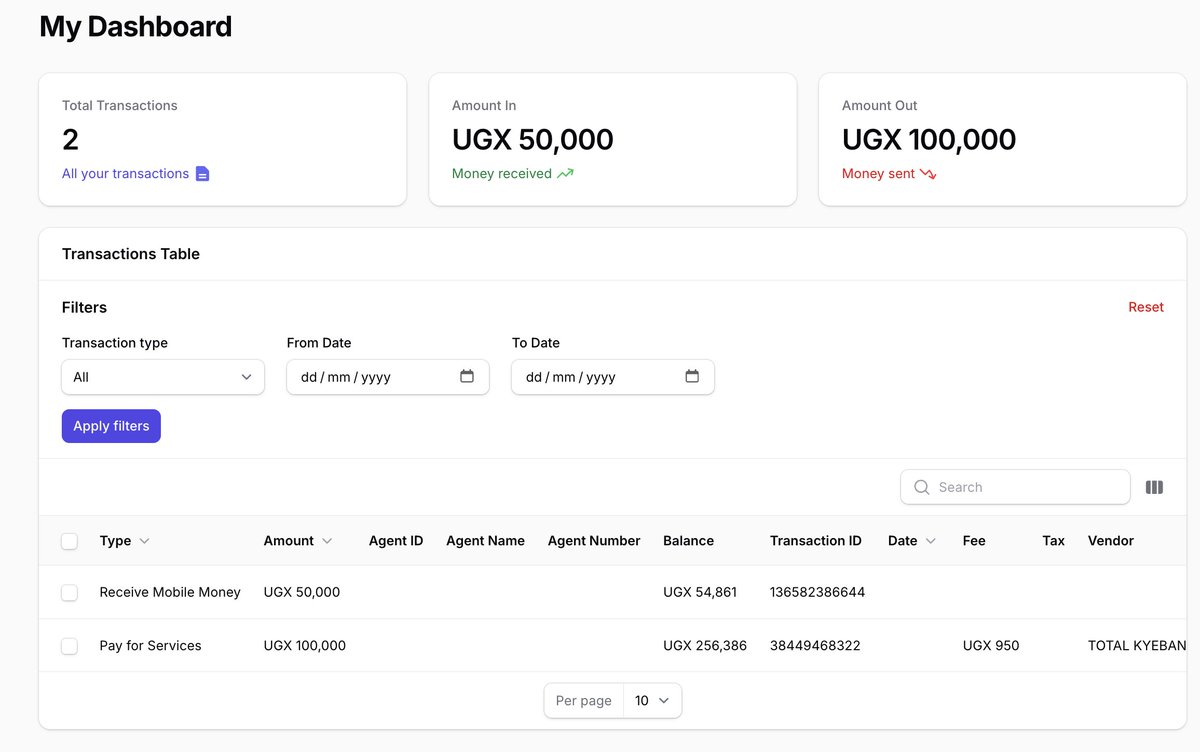Click the UGX 100,000 amount in the table
1200x752 pixels.
click(x=305, y=646)
